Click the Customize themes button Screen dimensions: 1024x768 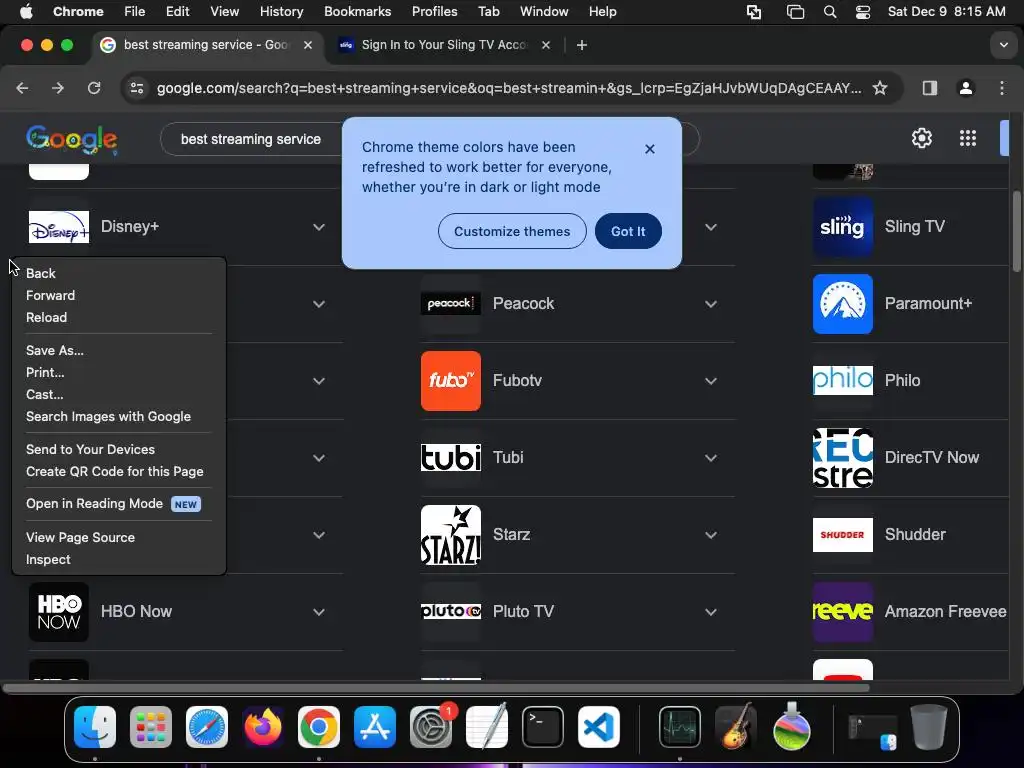[x=512, y=231]
